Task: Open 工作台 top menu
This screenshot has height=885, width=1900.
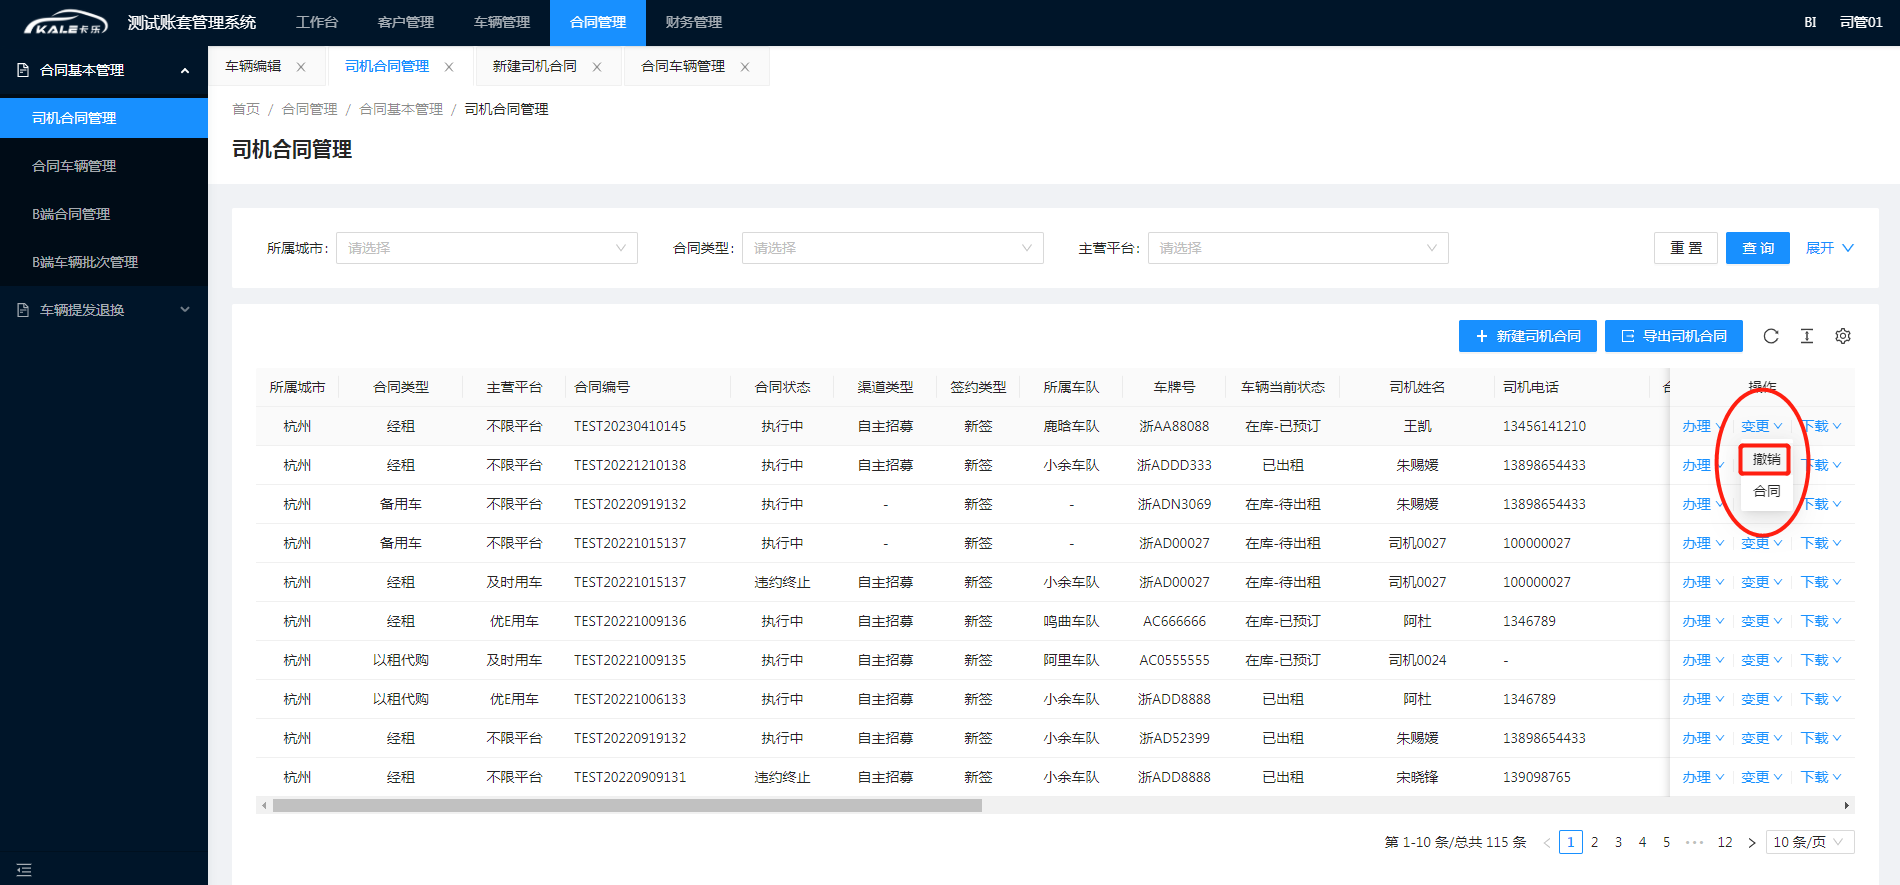Action: click(317, 22)
